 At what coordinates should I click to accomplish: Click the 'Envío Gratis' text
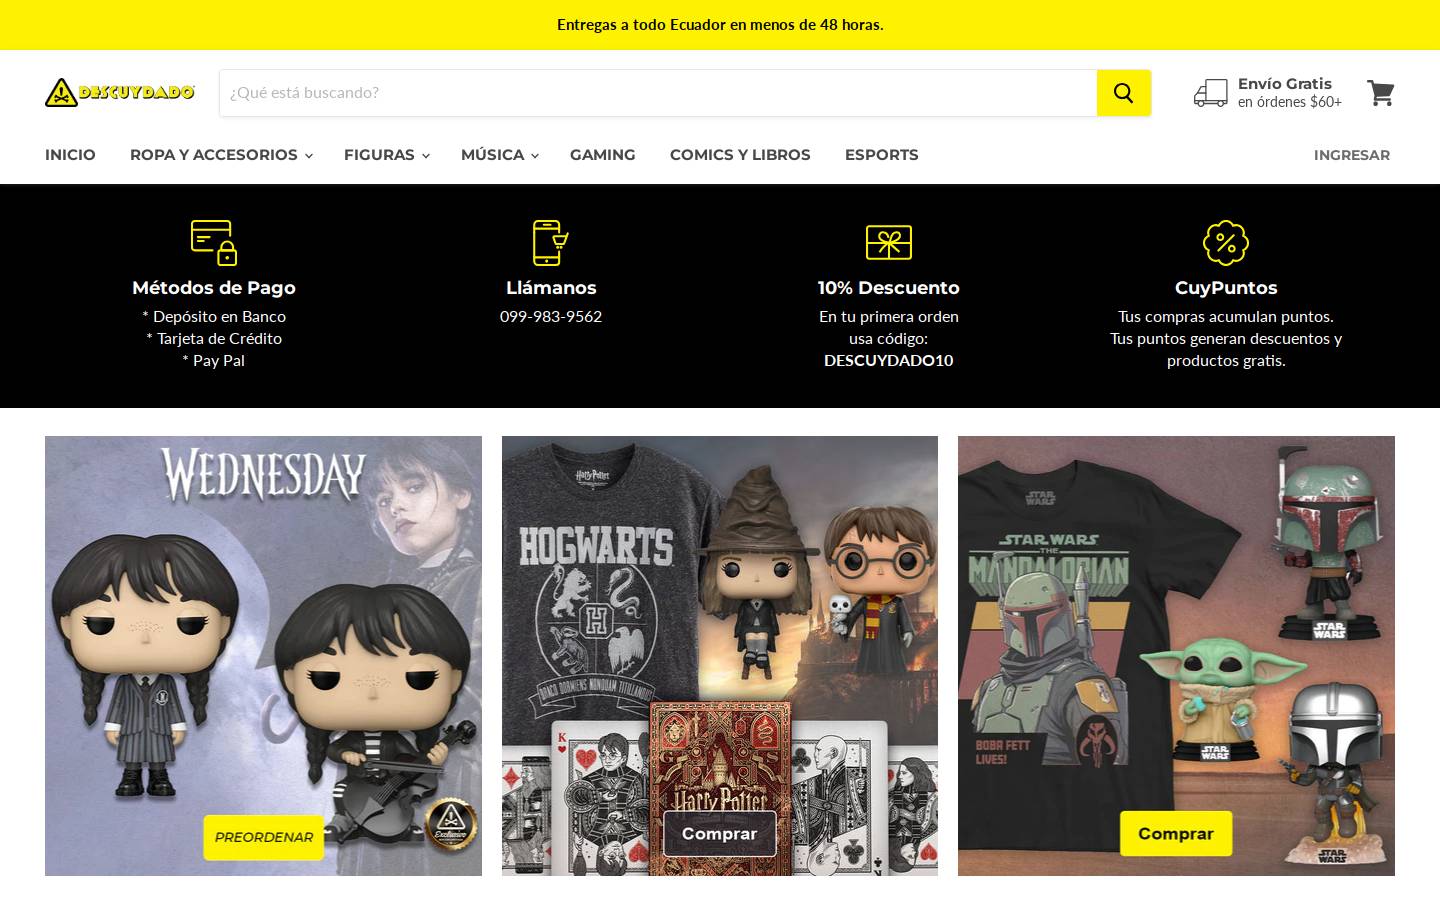coord(1285,84)
